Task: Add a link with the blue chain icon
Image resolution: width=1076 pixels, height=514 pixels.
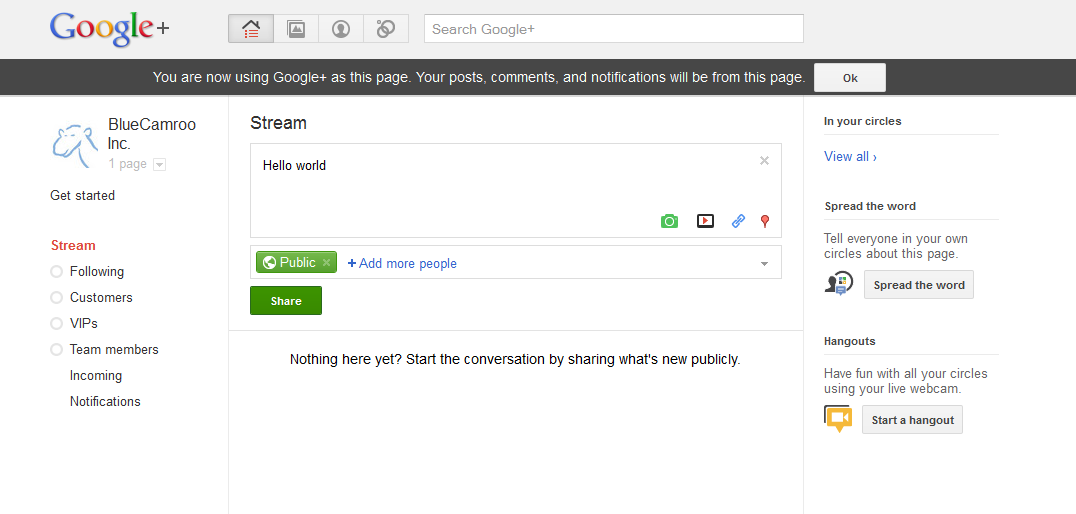Action: [738, 221]
